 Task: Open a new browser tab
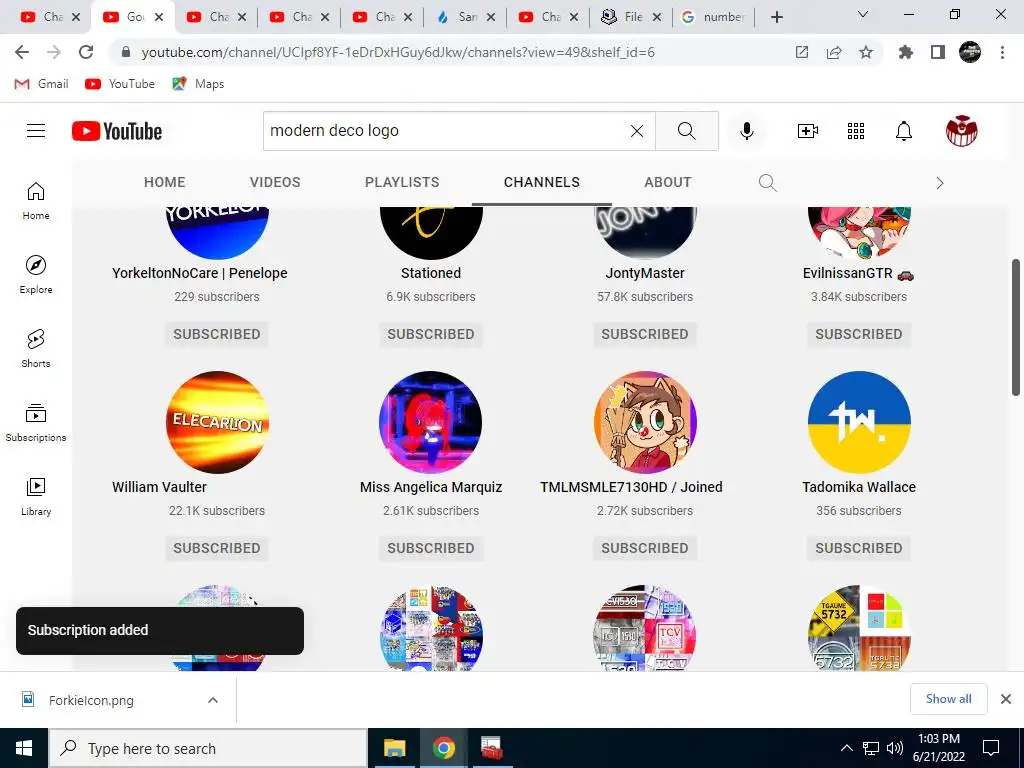click(x=776, y=17)
